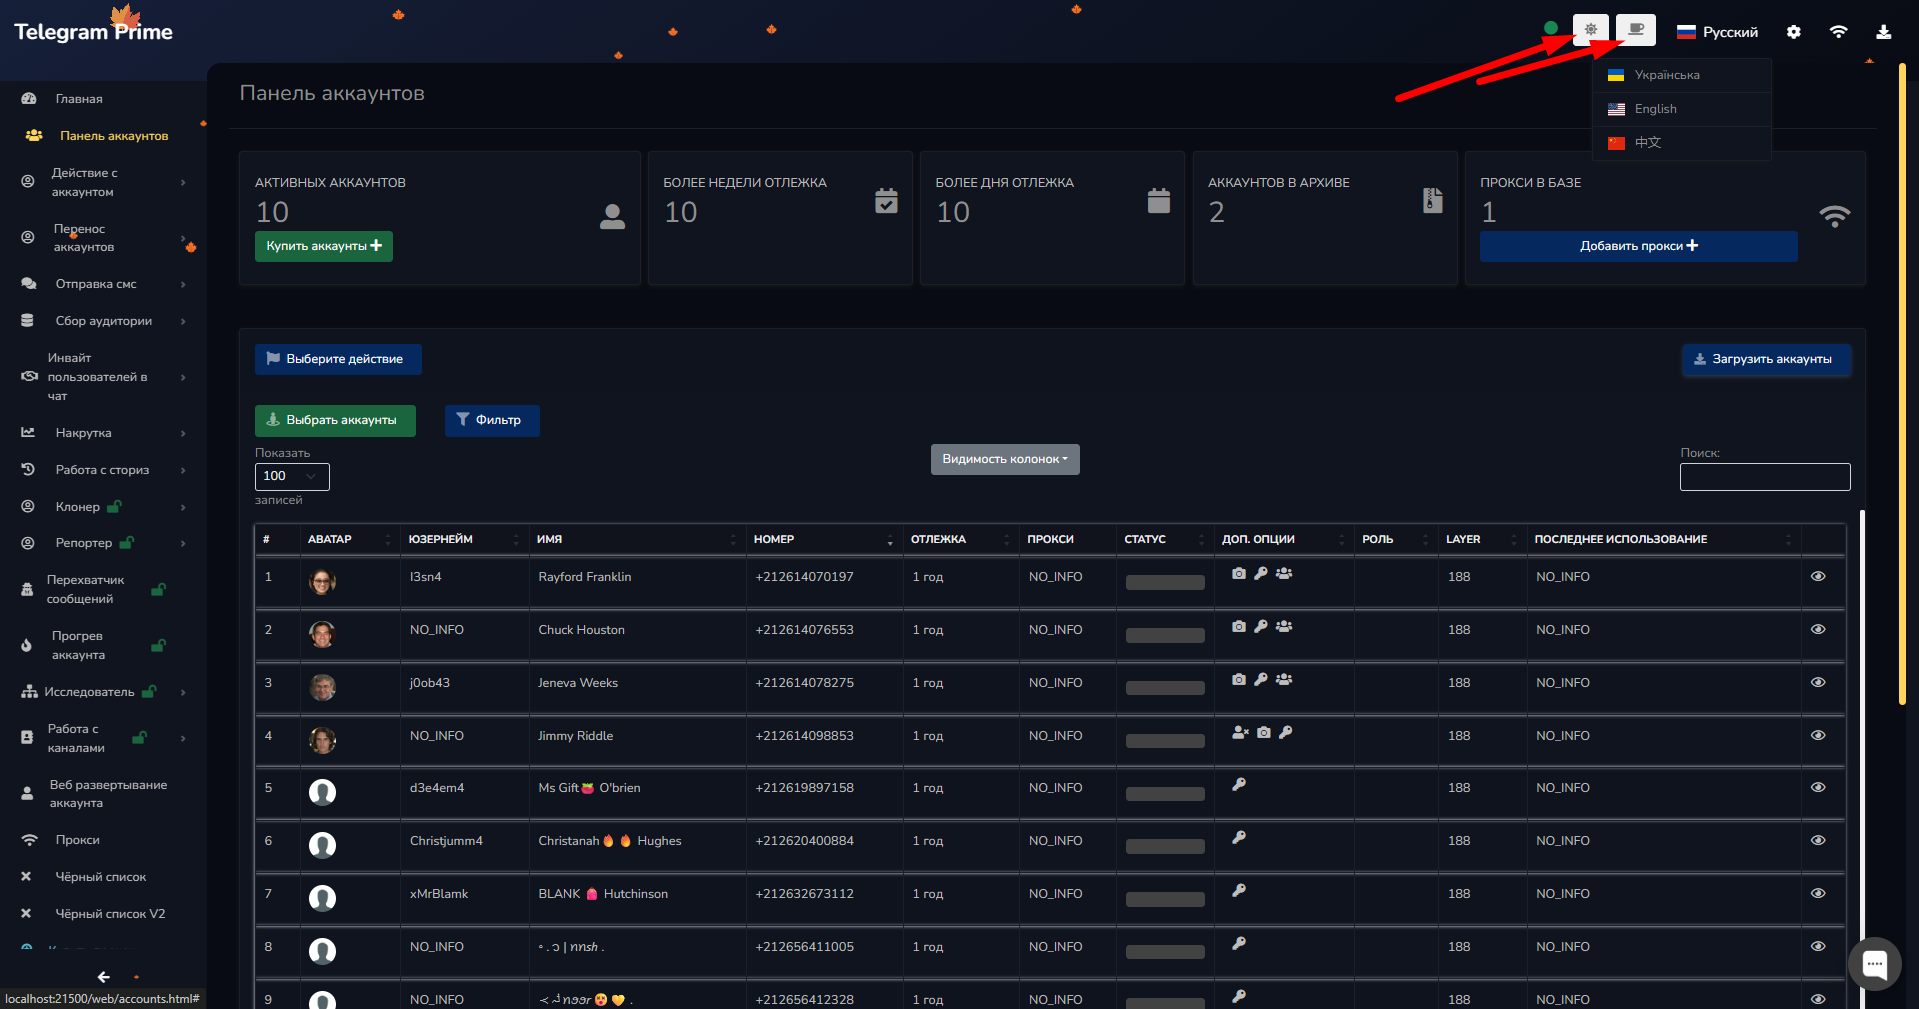Open settings via the gear icon
The image size is (1919, 1009).
(x=1794, y=32)
